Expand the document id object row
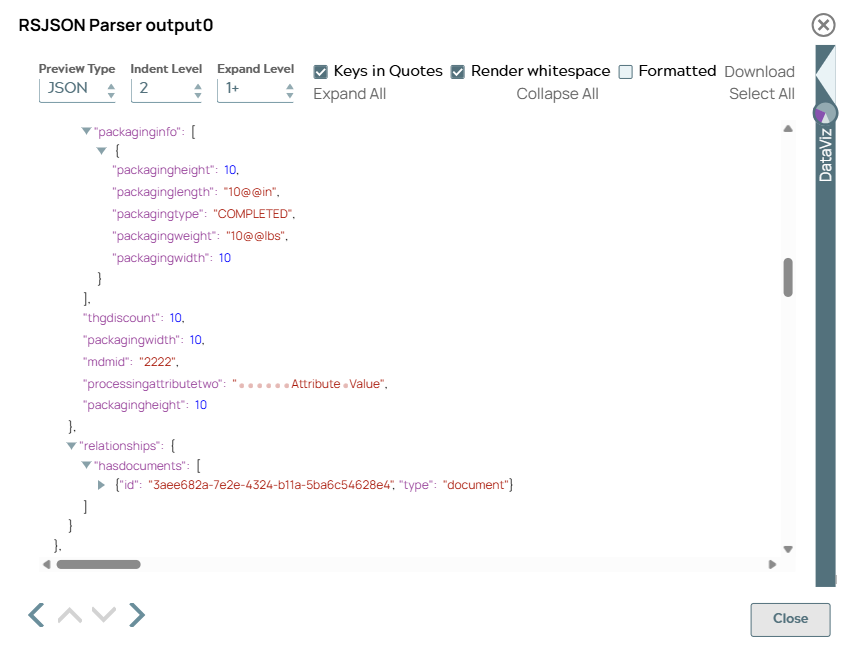 pos(100,484)
